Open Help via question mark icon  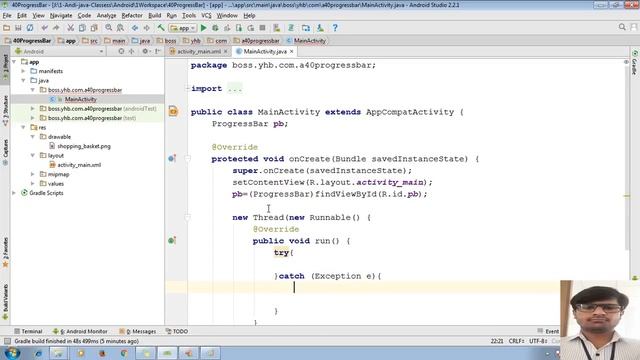click(335, 28)
